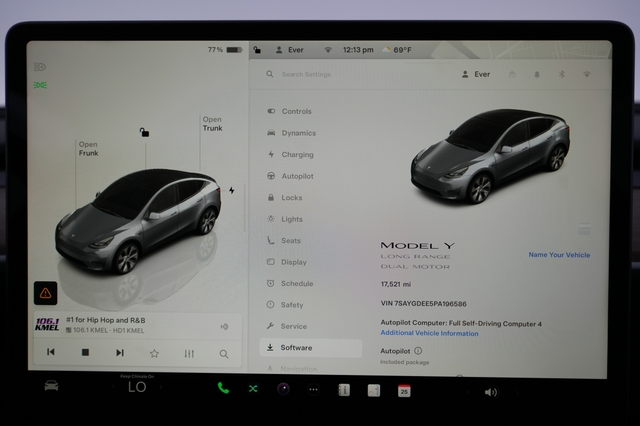The height and width of the screenshot is (426, 640).
Task: Tap the LO climate temperature setting
Action: [137, 387]
